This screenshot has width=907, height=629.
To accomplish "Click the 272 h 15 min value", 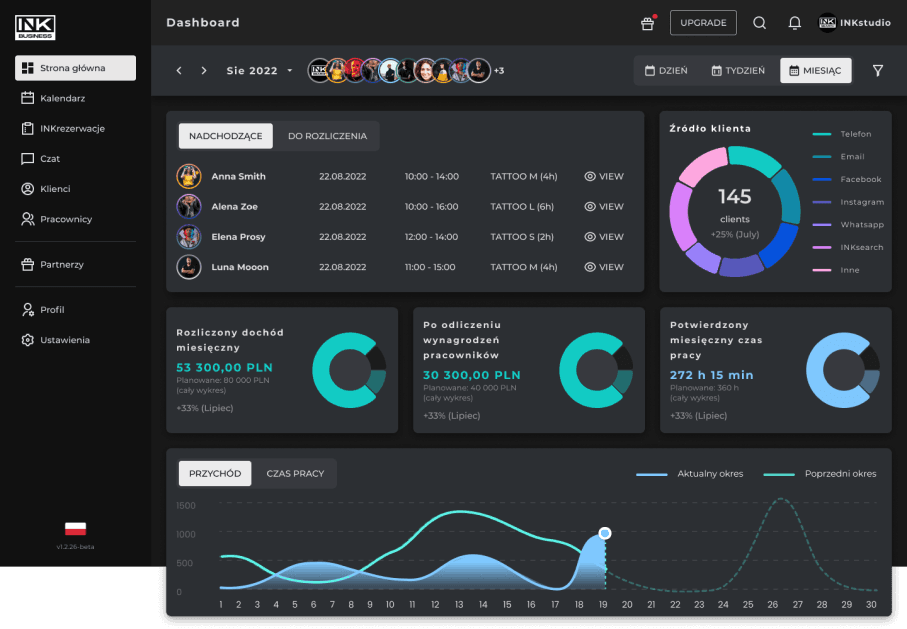I will pos(711,375).
